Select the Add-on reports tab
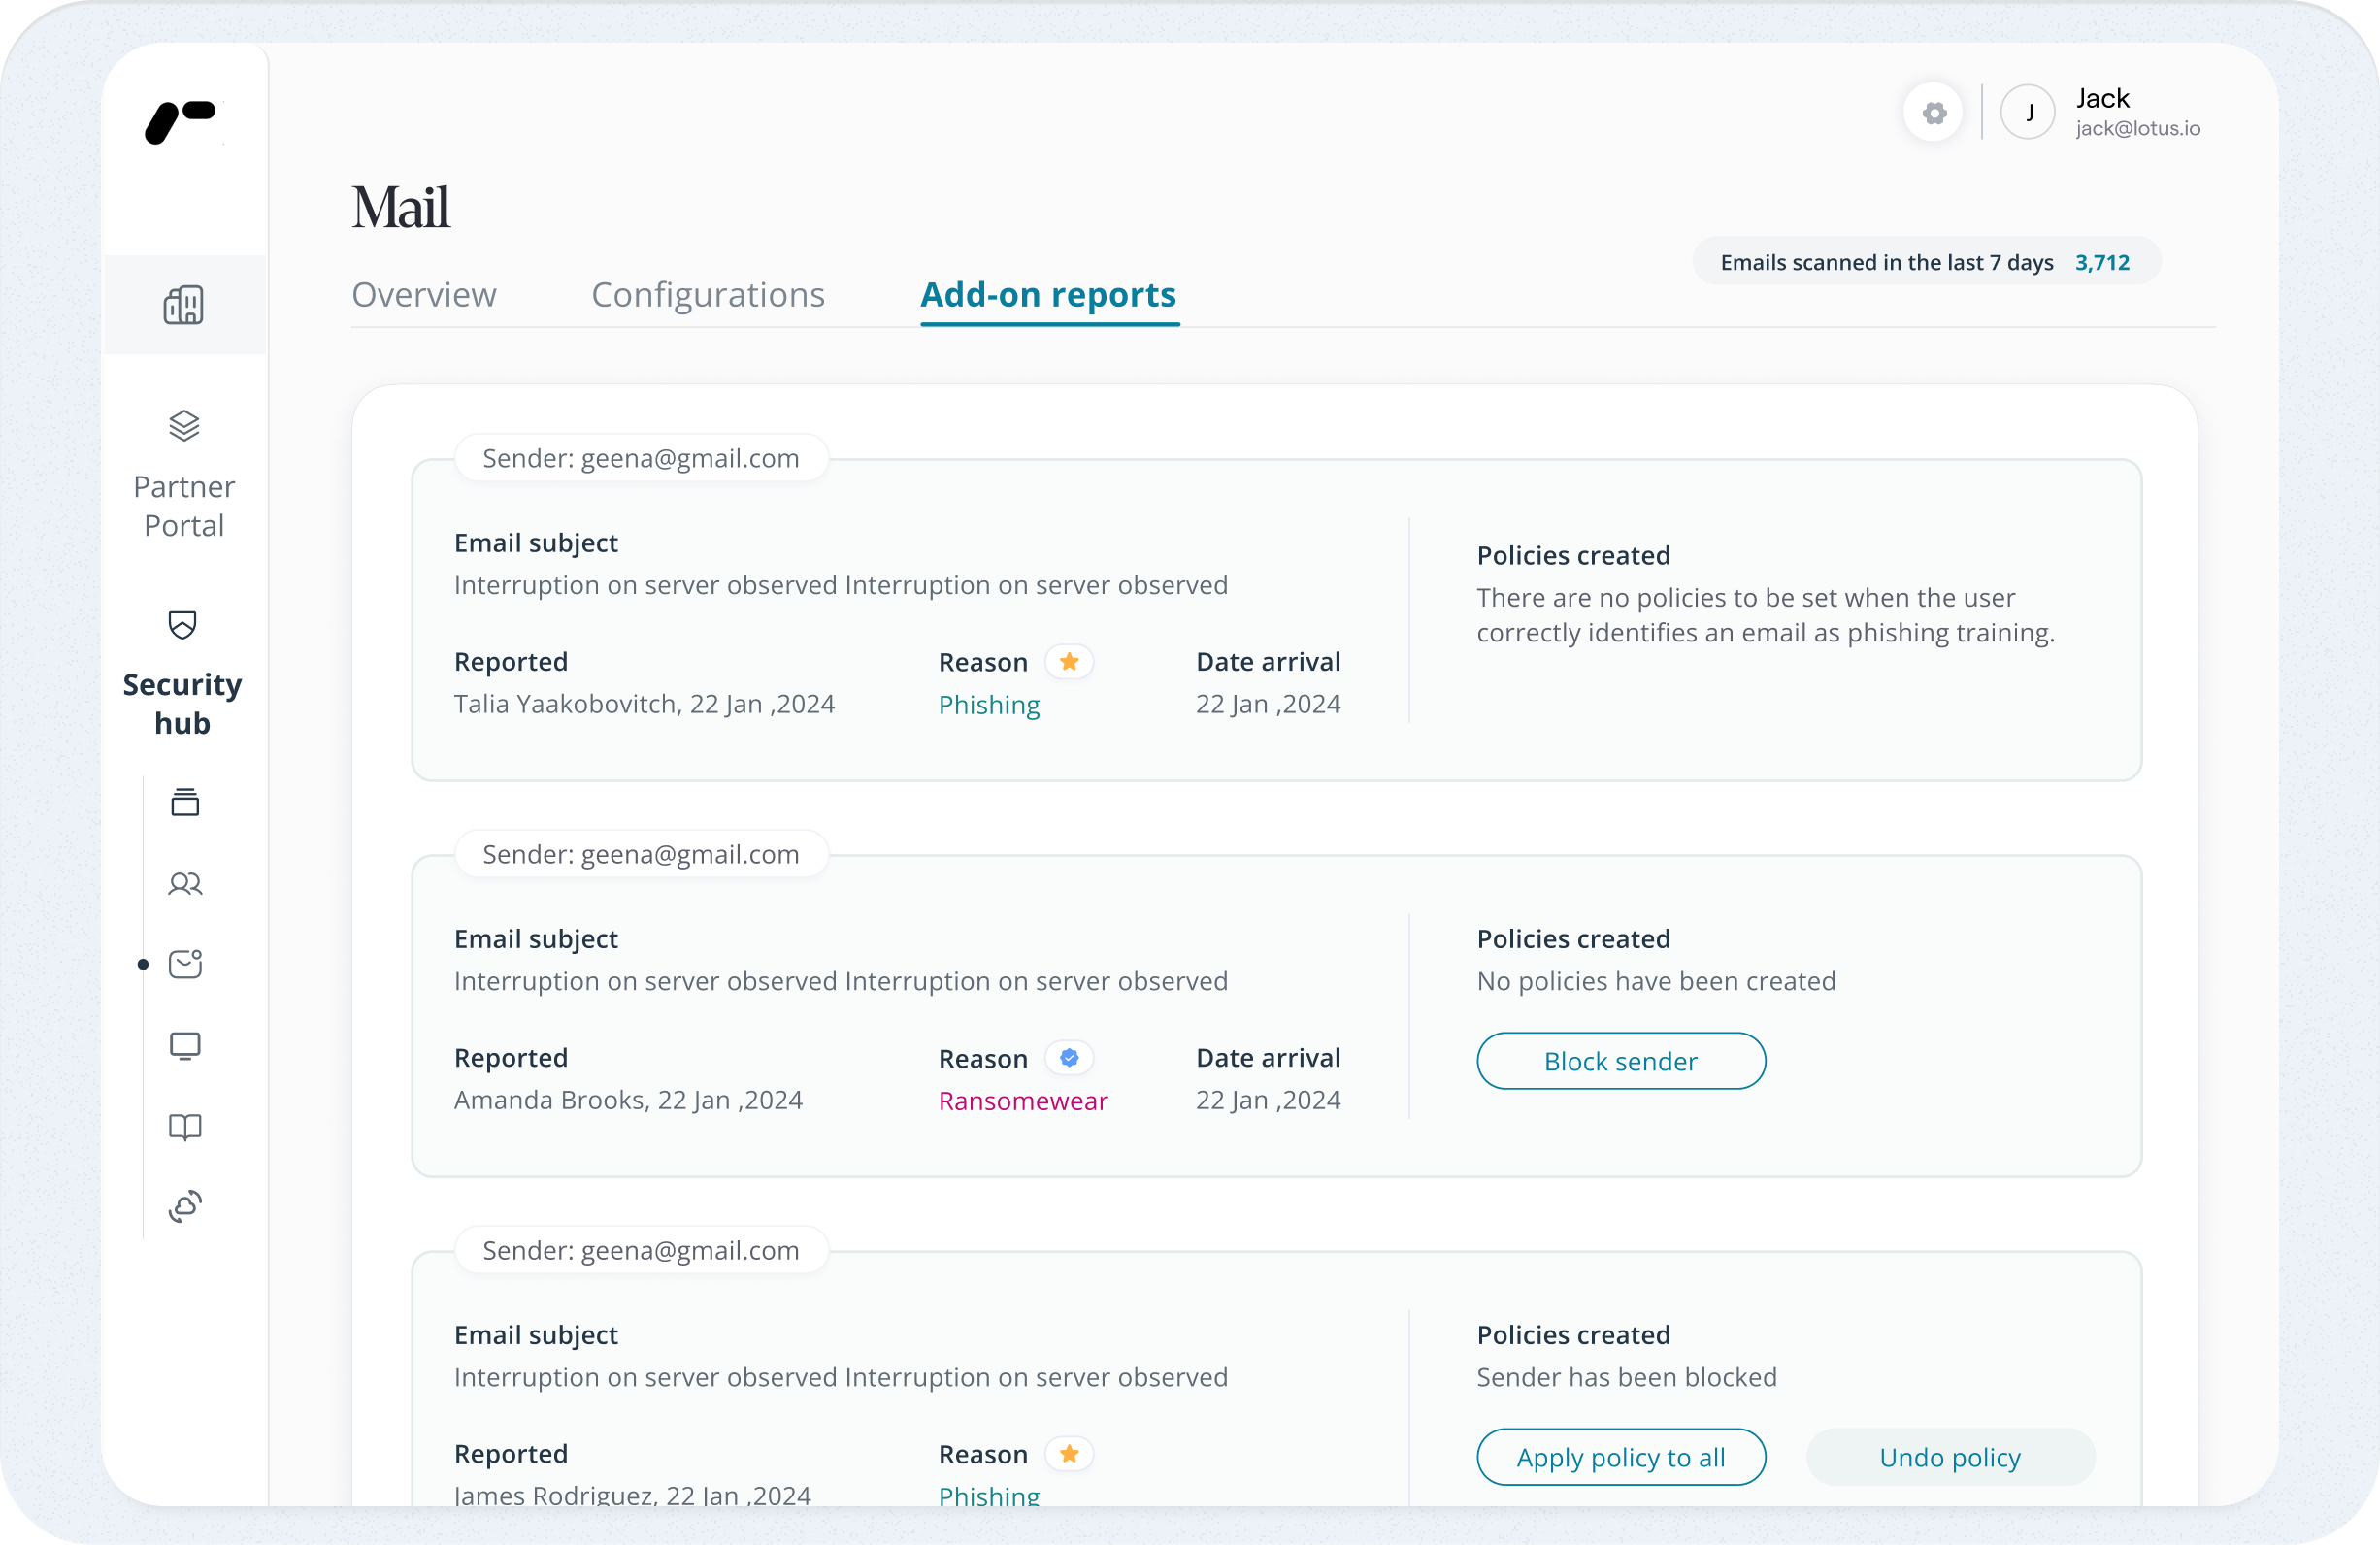Image resolution: width=2380 pixels, height=1545 pixels. point(1048,295)
